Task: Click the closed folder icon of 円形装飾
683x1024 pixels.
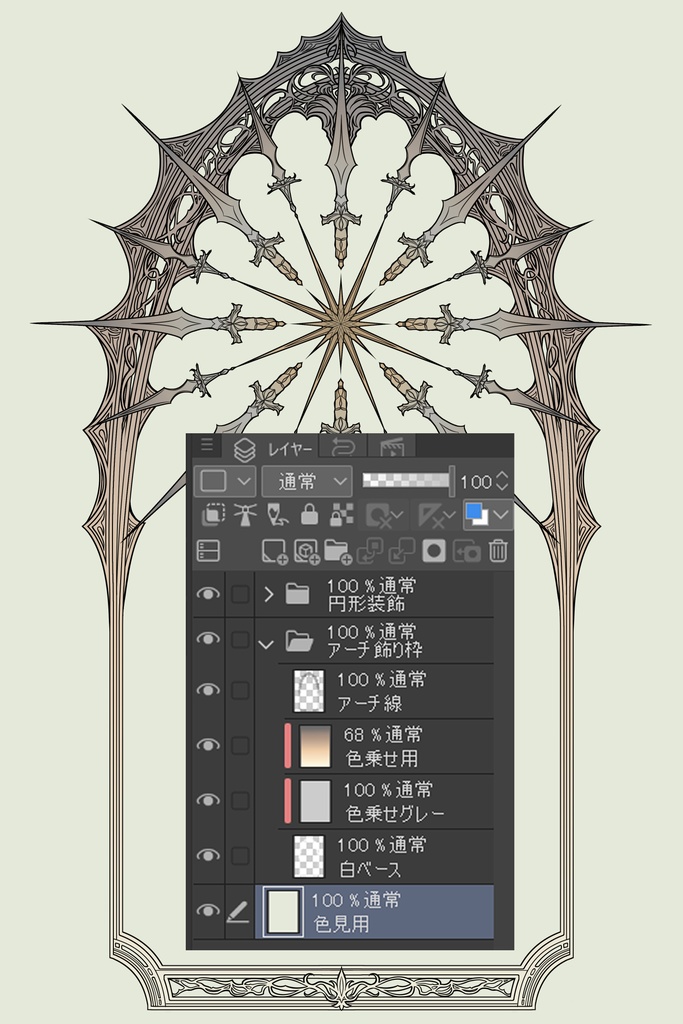Action: click(297, 594)
